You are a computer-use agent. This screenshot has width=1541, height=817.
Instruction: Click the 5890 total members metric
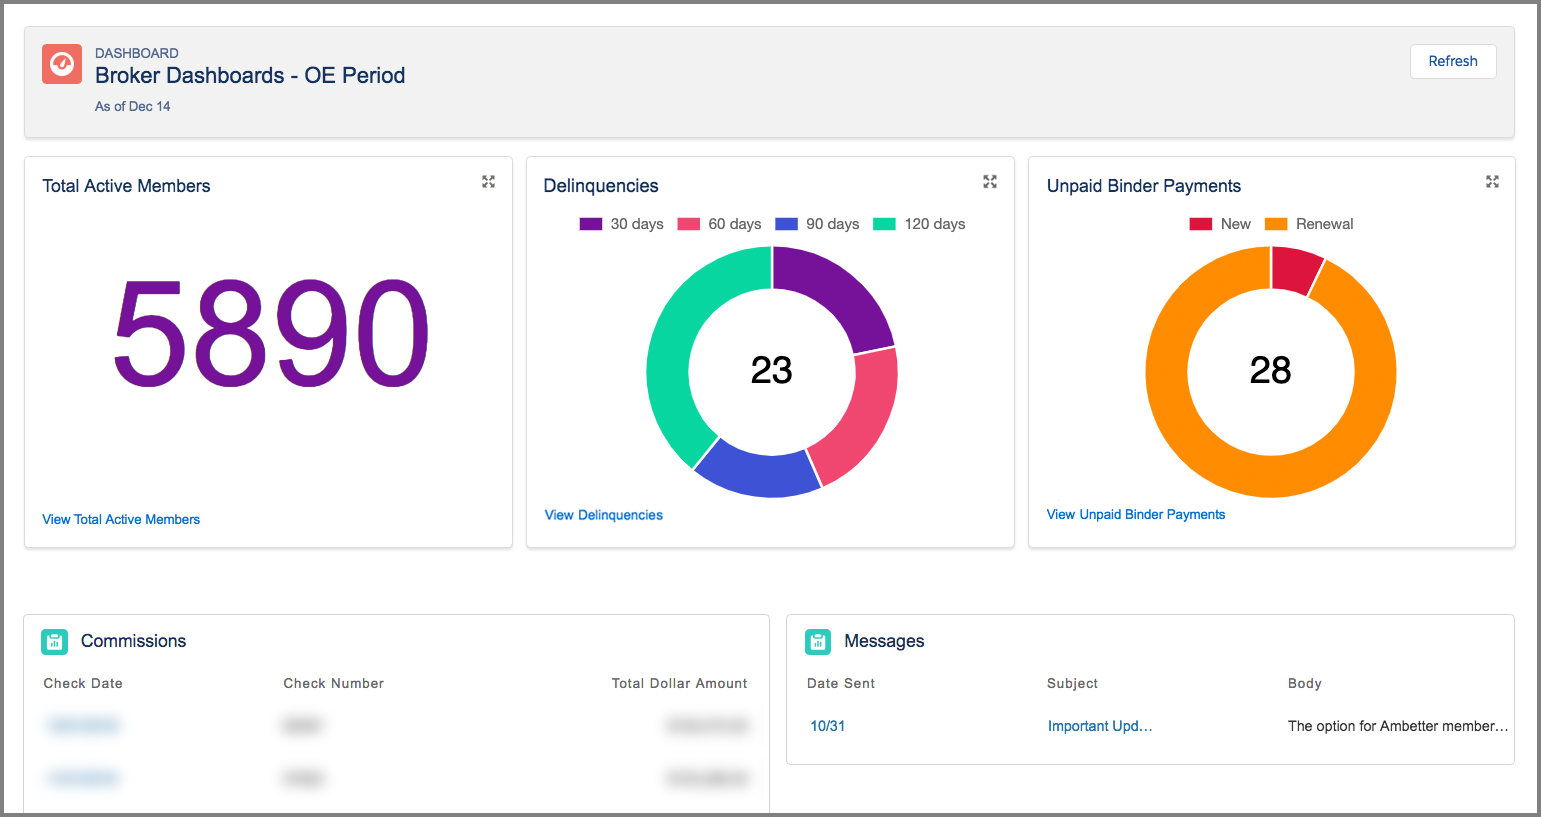tap(270, 334)
